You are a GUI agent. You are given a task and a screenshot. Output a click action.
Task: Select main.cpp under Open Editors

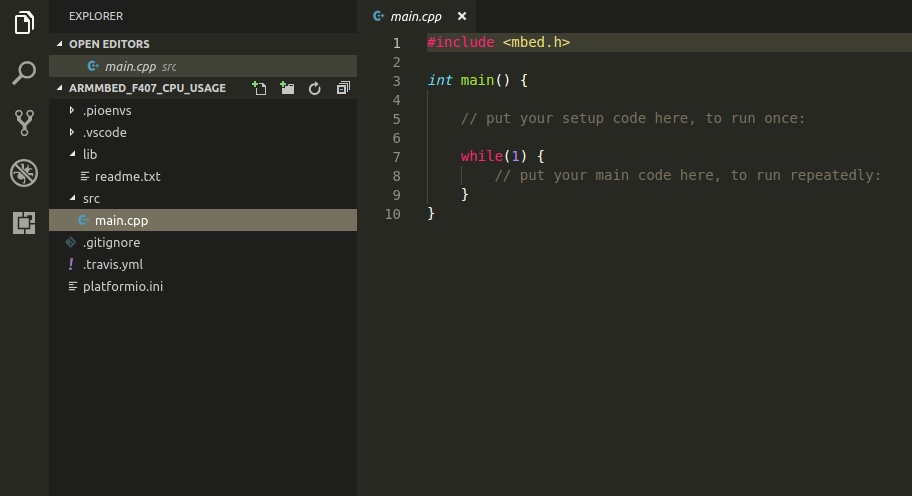tap(203, 66)
